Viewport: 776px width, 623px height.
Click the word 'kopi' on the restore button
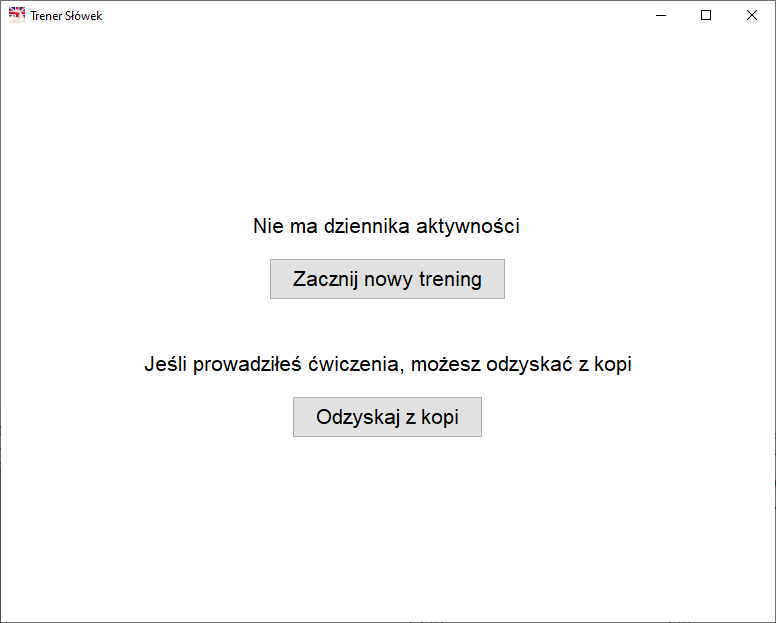pos(439,417)
